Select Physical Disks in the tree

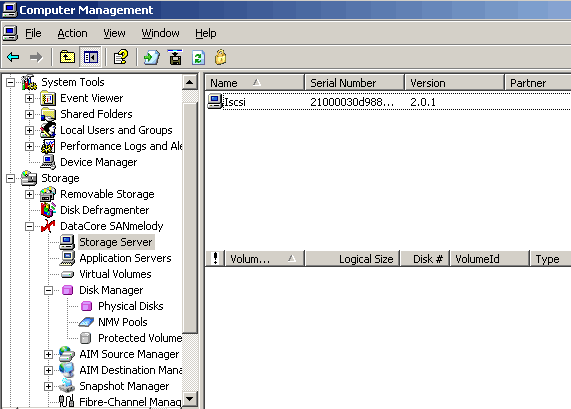130,306
